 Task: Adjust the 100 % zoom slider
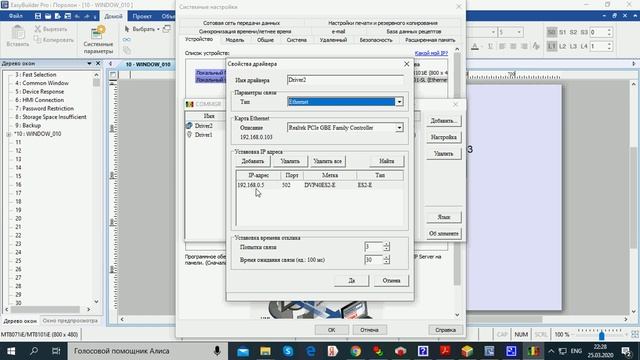pos(601,336)
